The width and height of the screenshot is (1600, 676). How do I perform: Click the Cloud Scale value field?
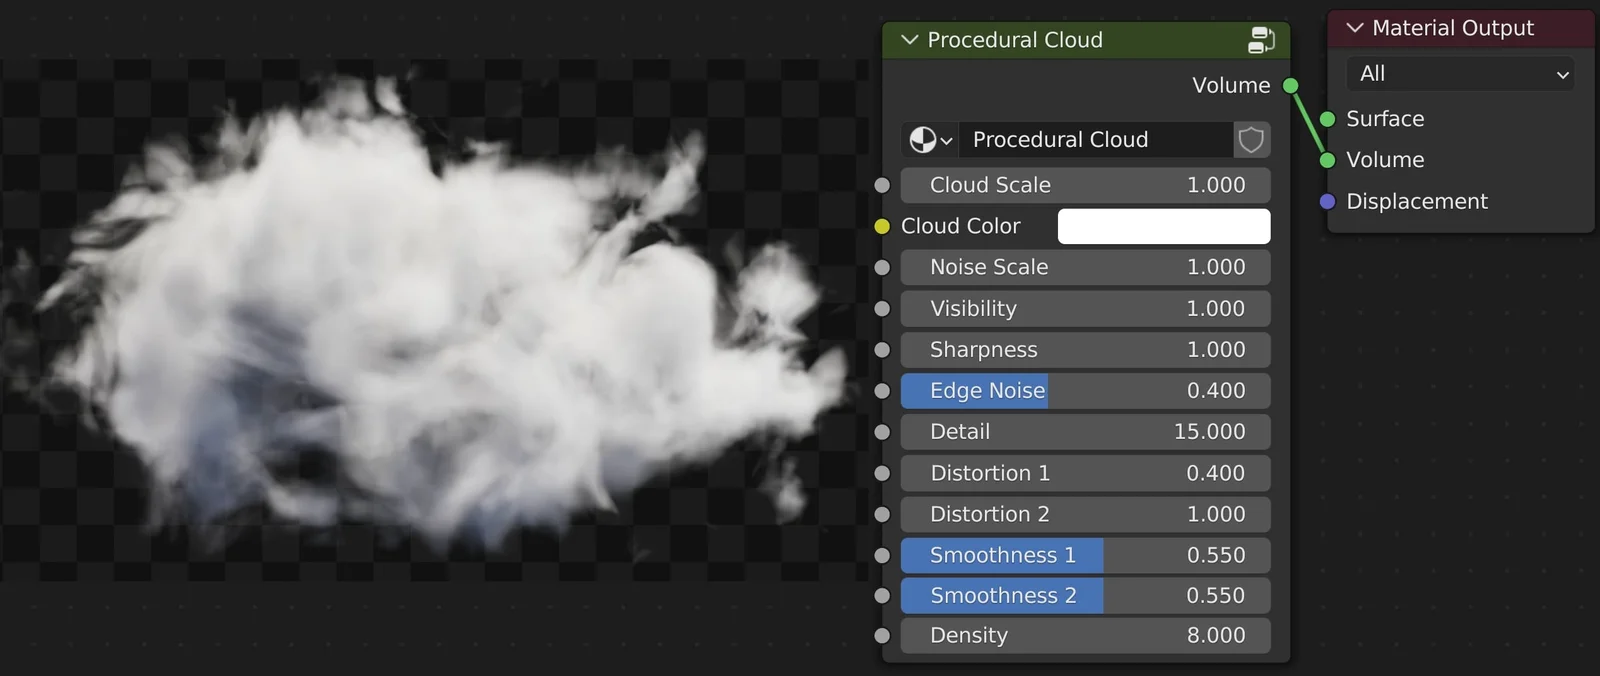tap(1086, 185)
